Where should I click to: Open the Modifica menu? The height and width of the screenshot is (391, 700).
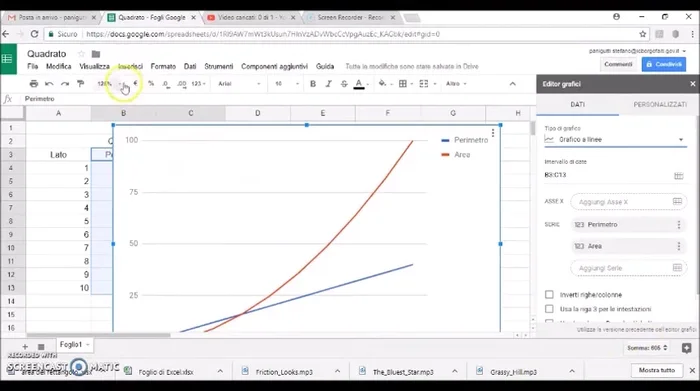click(58, 67)
